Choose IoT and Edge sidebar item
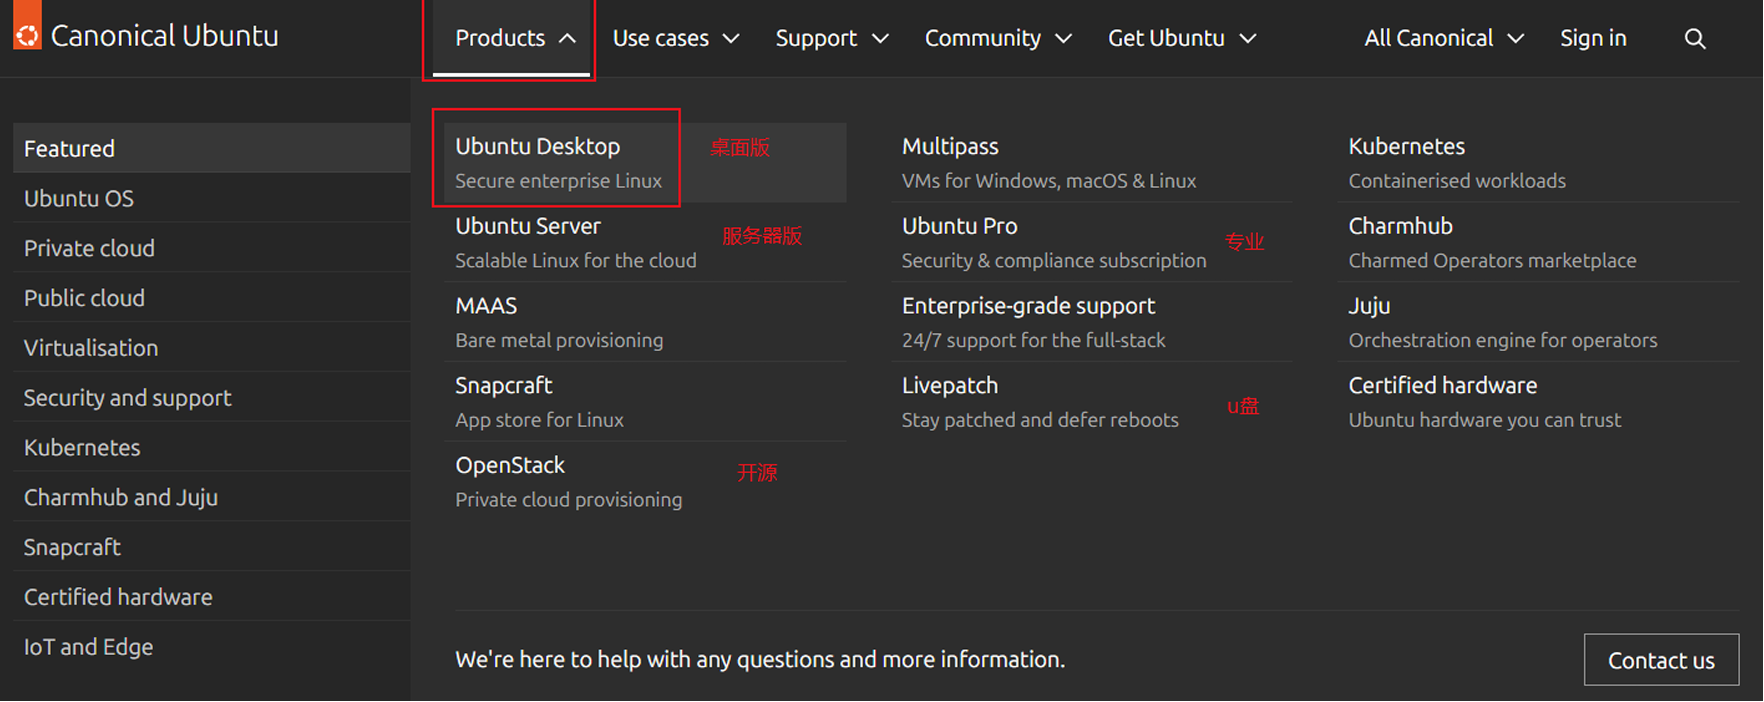Viewport: 1764px width, 702px height. click(x=88, y=647)
